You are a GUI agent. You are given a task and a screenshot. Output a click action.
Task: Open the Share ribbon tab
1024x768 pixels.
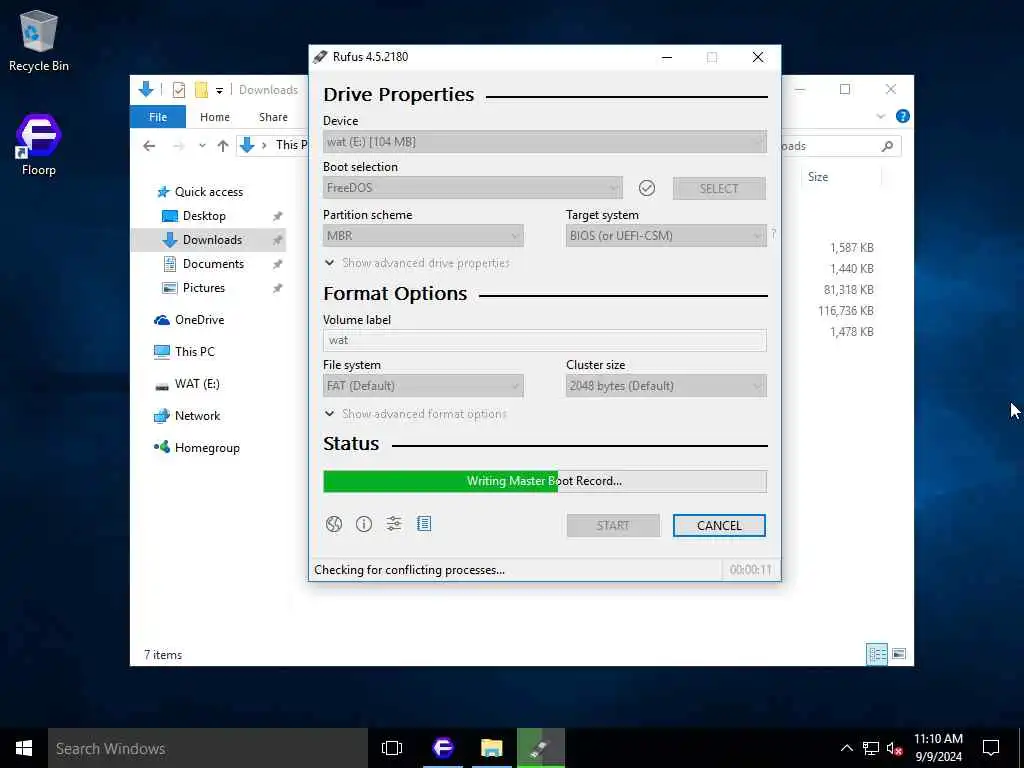pos(273,117)
